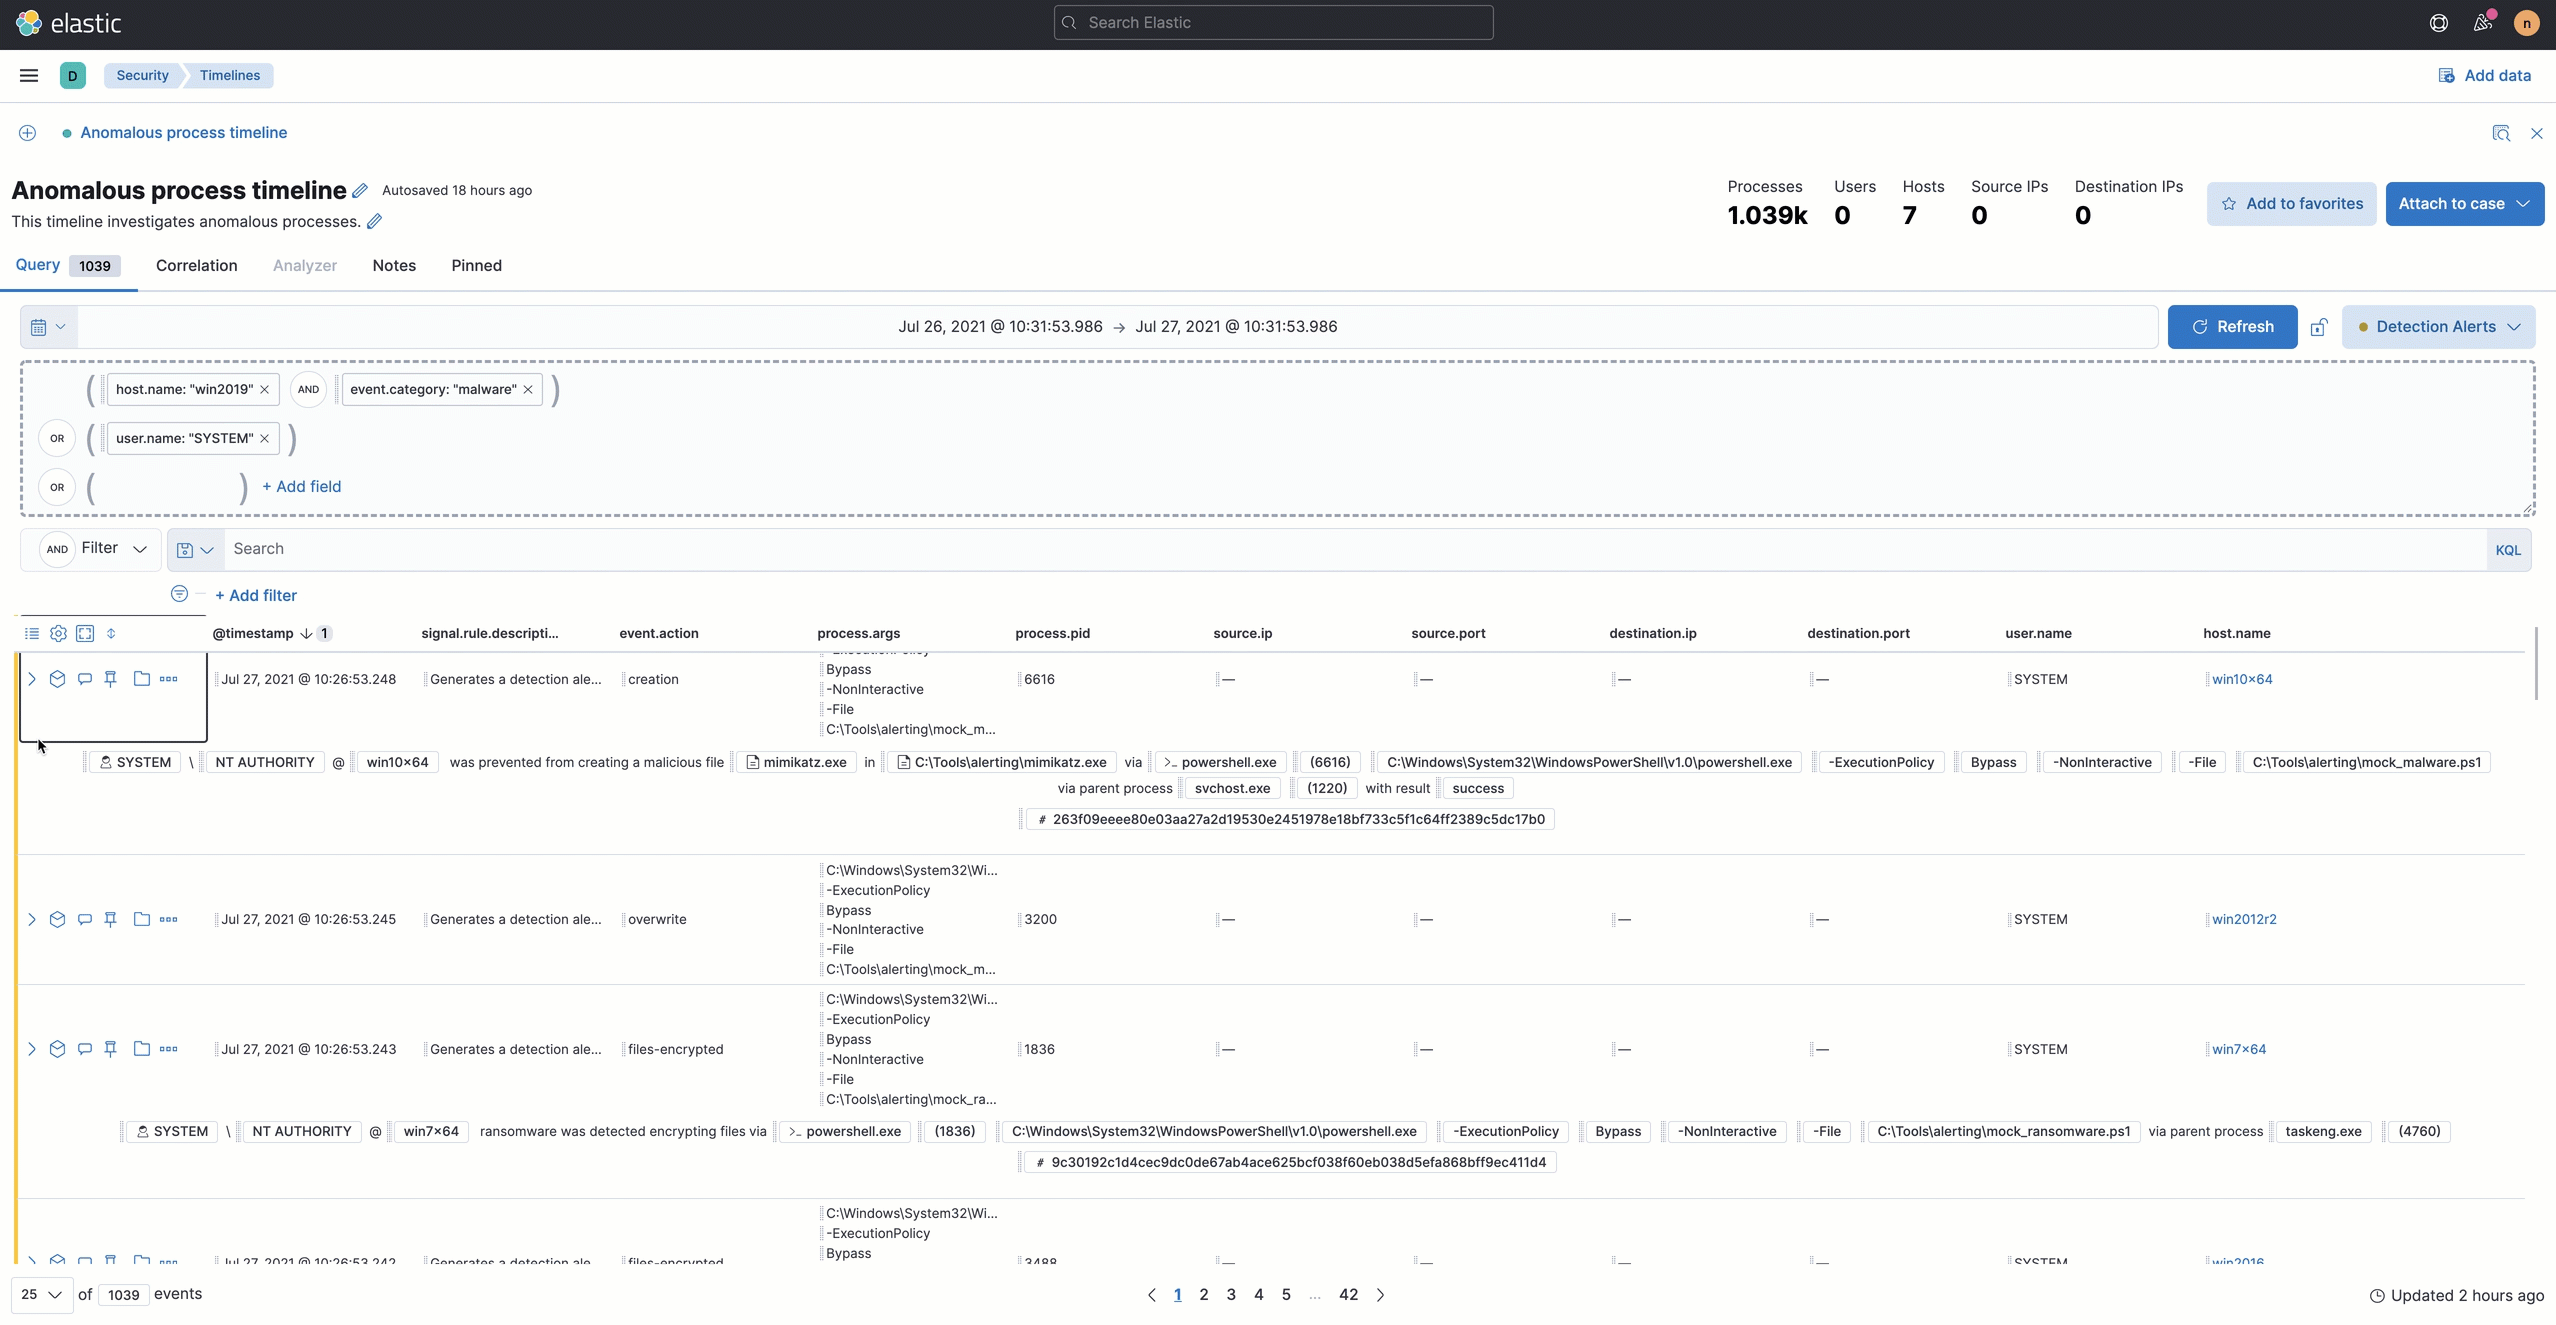Screen dimensions: 2556x1325
Task: Remove the host.name win2019 filter pill
Action: click(x=266, y=389)
